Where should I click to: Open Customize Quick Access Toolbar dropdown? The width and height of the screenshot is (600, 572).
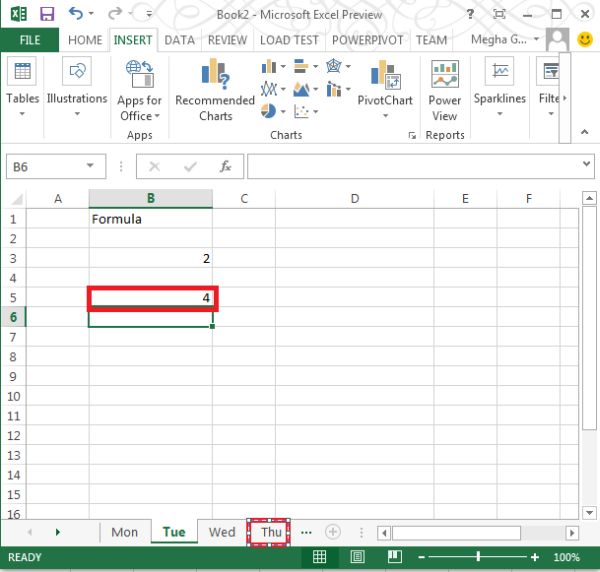point(149,15)
